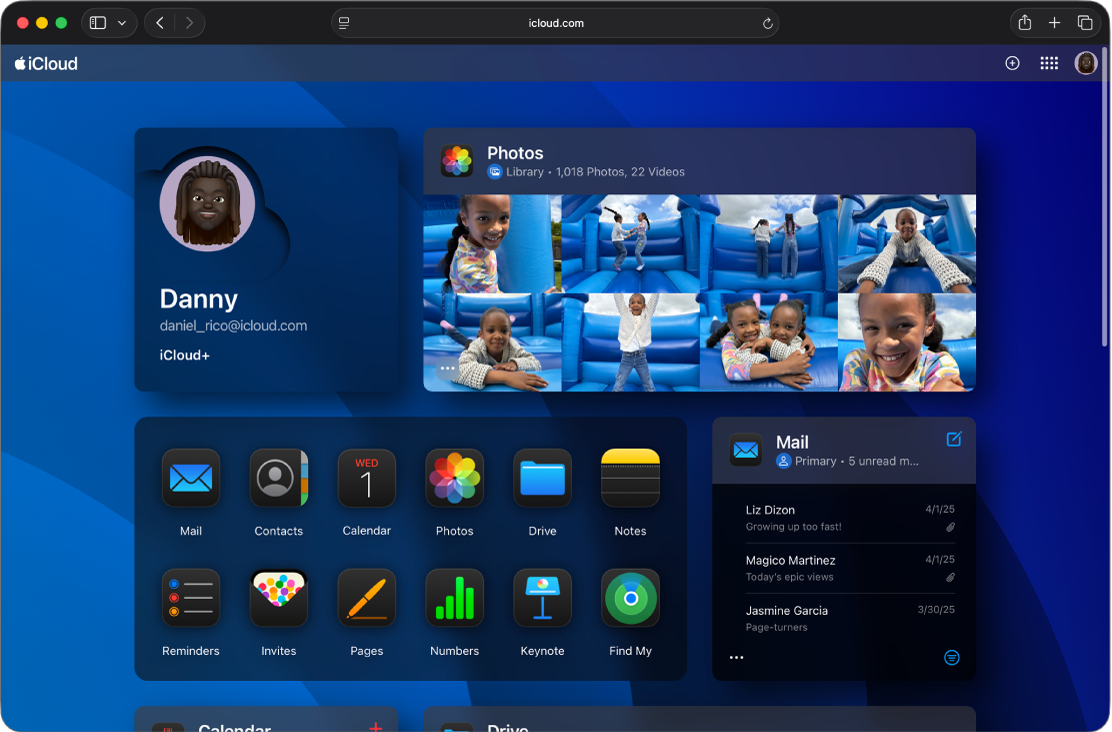
Task: Open the app launcher grid icon
Action: [1049, 63]
